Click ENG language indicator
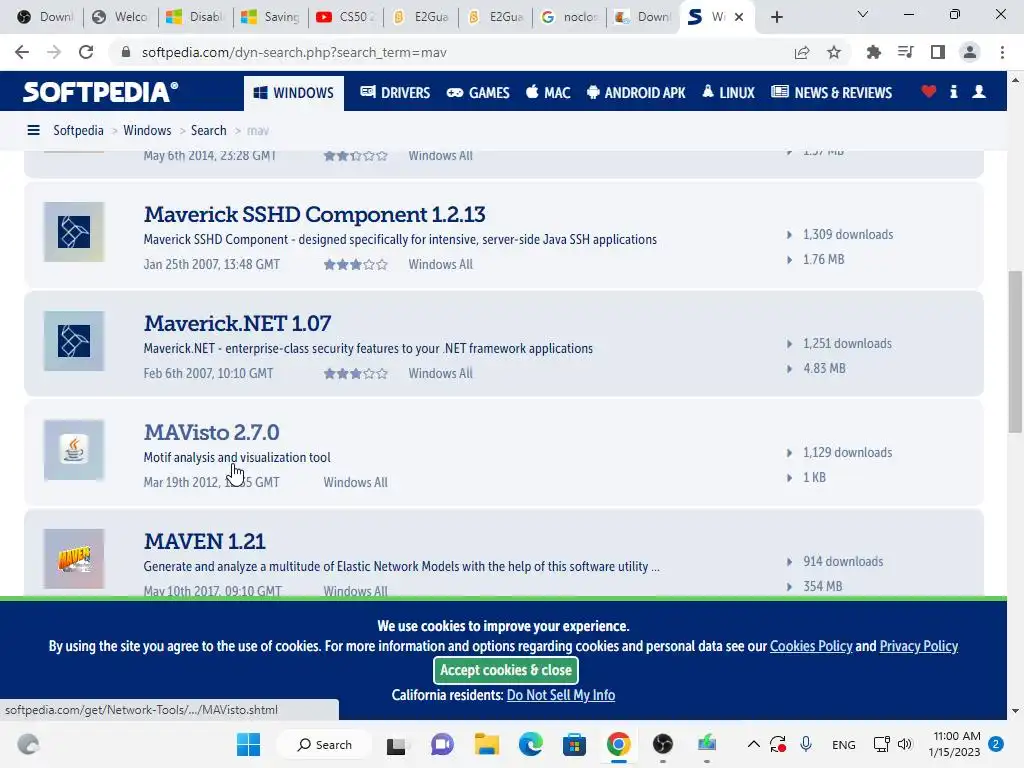The image size is (1024, 768). click(844, 744)
